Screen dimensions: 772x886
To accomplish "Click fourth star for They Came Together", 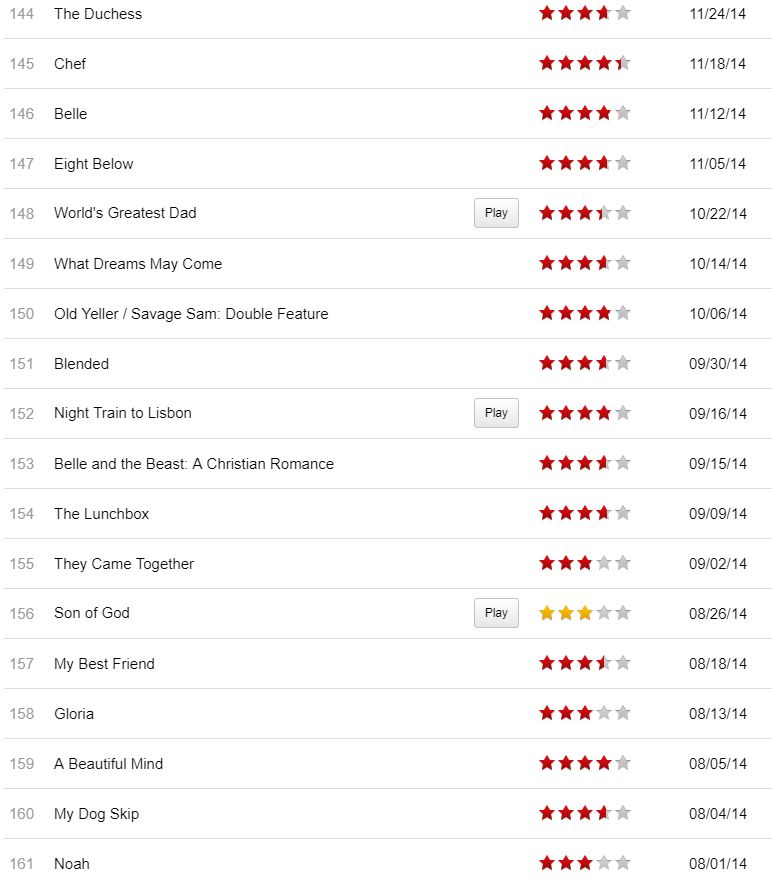I will (x=604, y=564).
